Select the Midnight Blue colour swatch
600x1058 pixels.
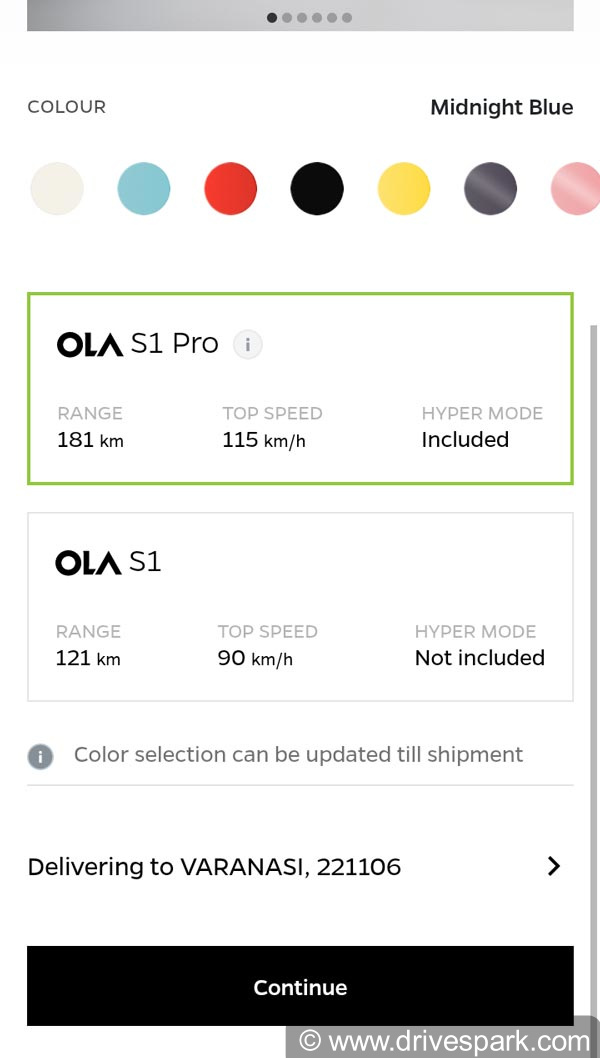pos(490,188)
